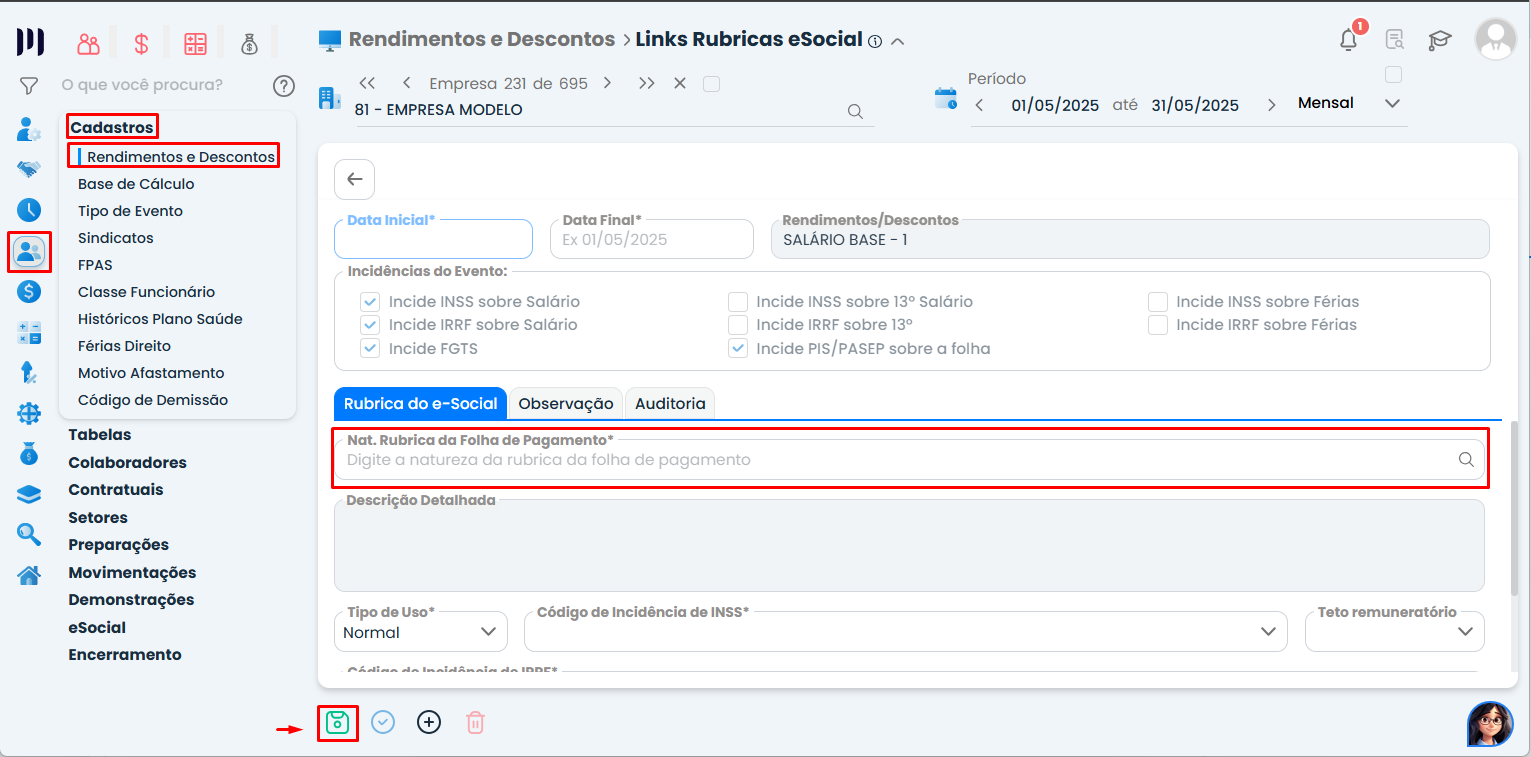Expand the Teto remuneratório dropdown
The image size is (1531, 757).
[x=1394, y=632]
